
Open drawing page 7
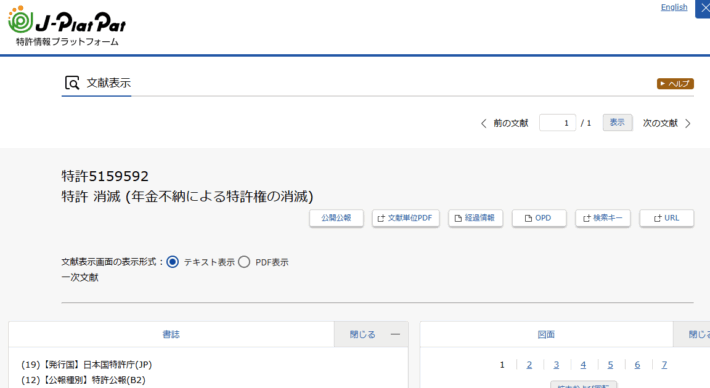click(x=664, y=365)
